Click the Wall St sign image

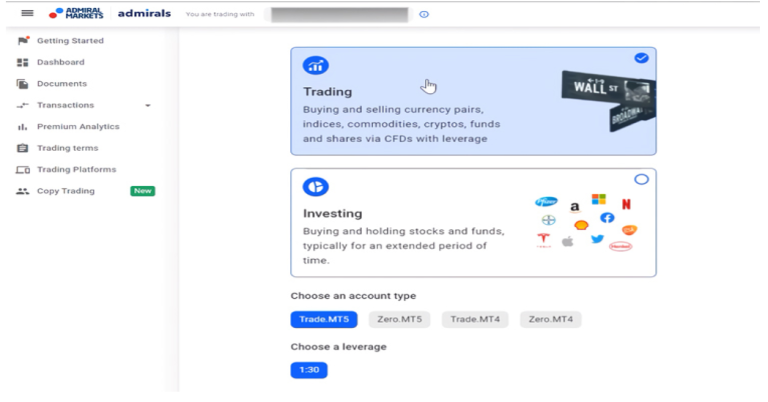coord(608,100)
